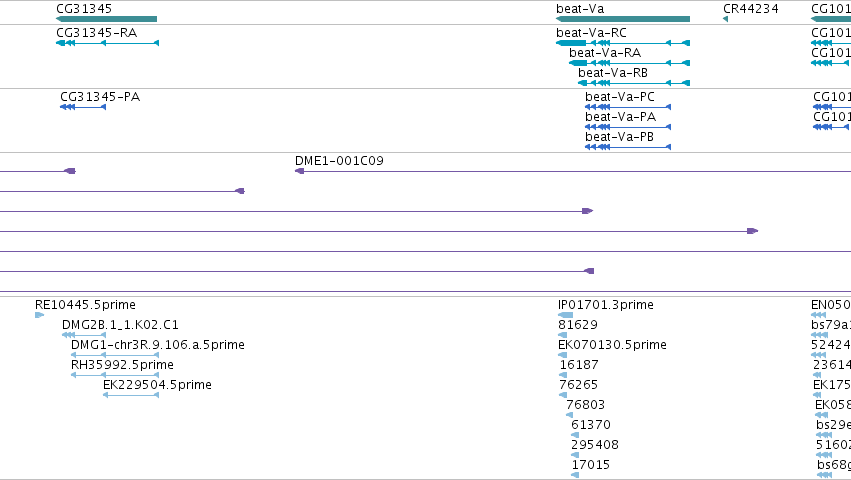Screen dimensions: 851x480
Task: Select the EK229504.5prime label
Action: pyautogui.click(x=157, y=385)
